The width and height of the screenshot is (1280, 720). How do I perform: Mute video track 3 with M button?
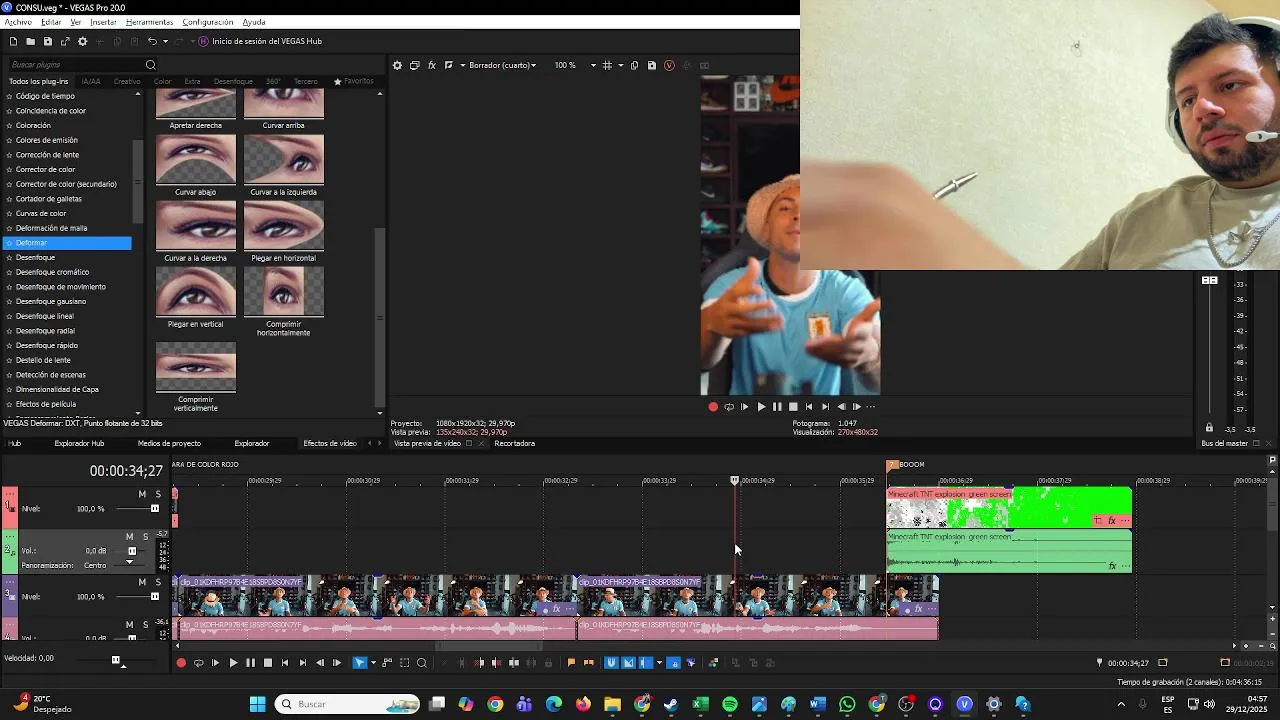(x=142, y=581)
